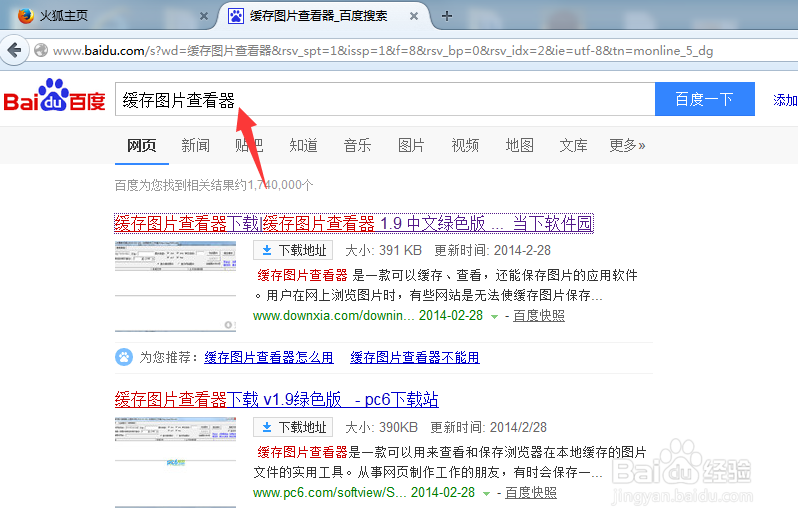Close the 火狐主页 tab

[204, 16]
